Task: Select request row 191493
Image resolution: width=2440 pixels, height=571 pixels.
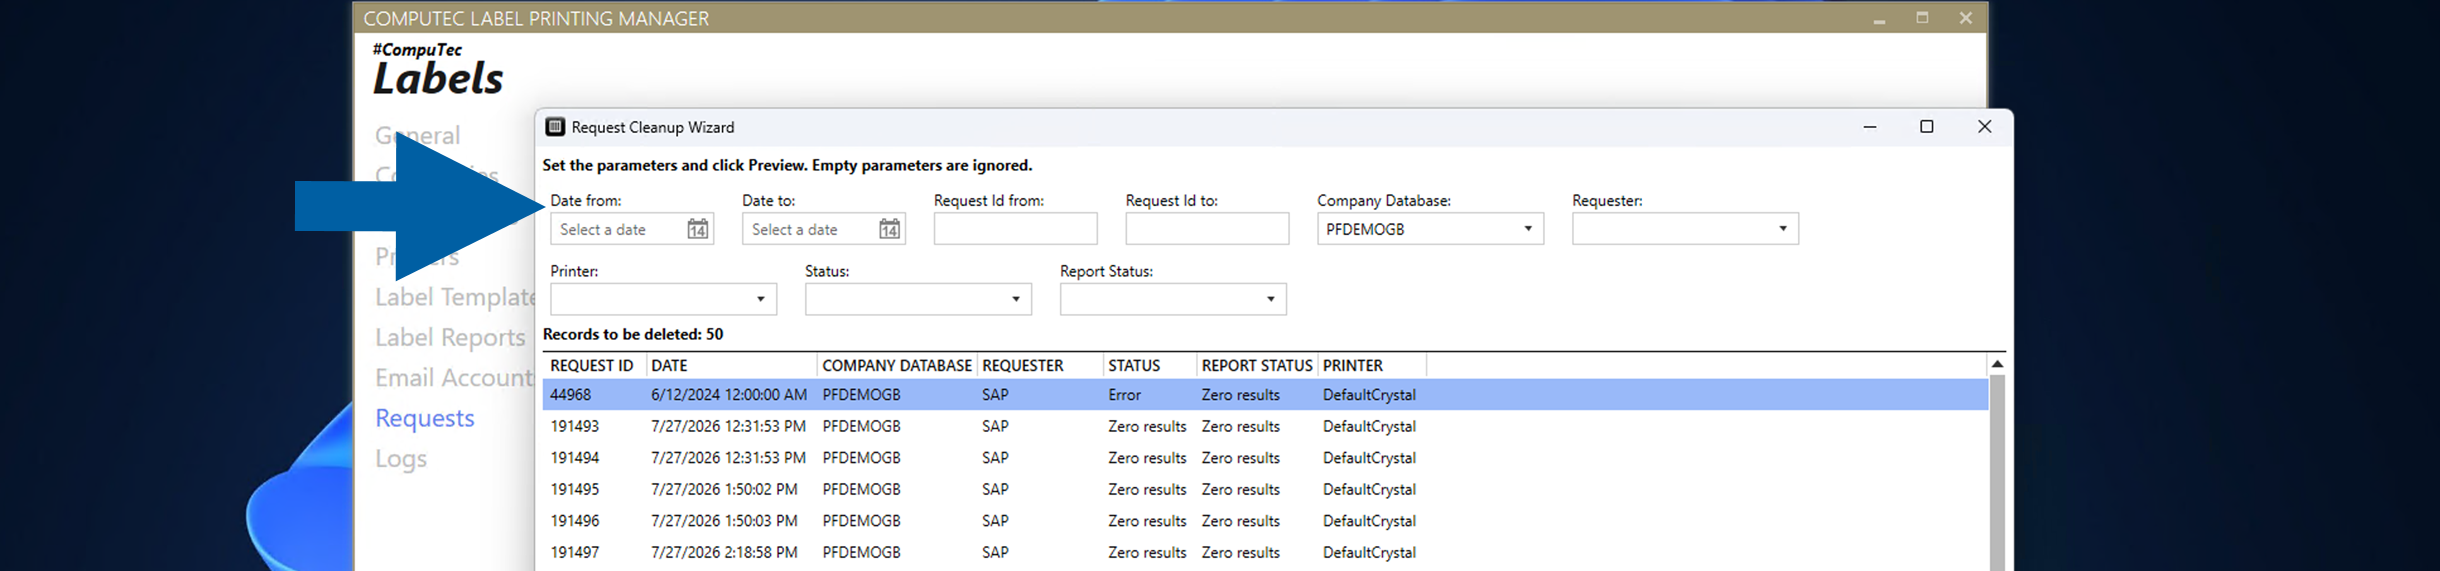Action: pyautogui.click(x=1265, y=426)
